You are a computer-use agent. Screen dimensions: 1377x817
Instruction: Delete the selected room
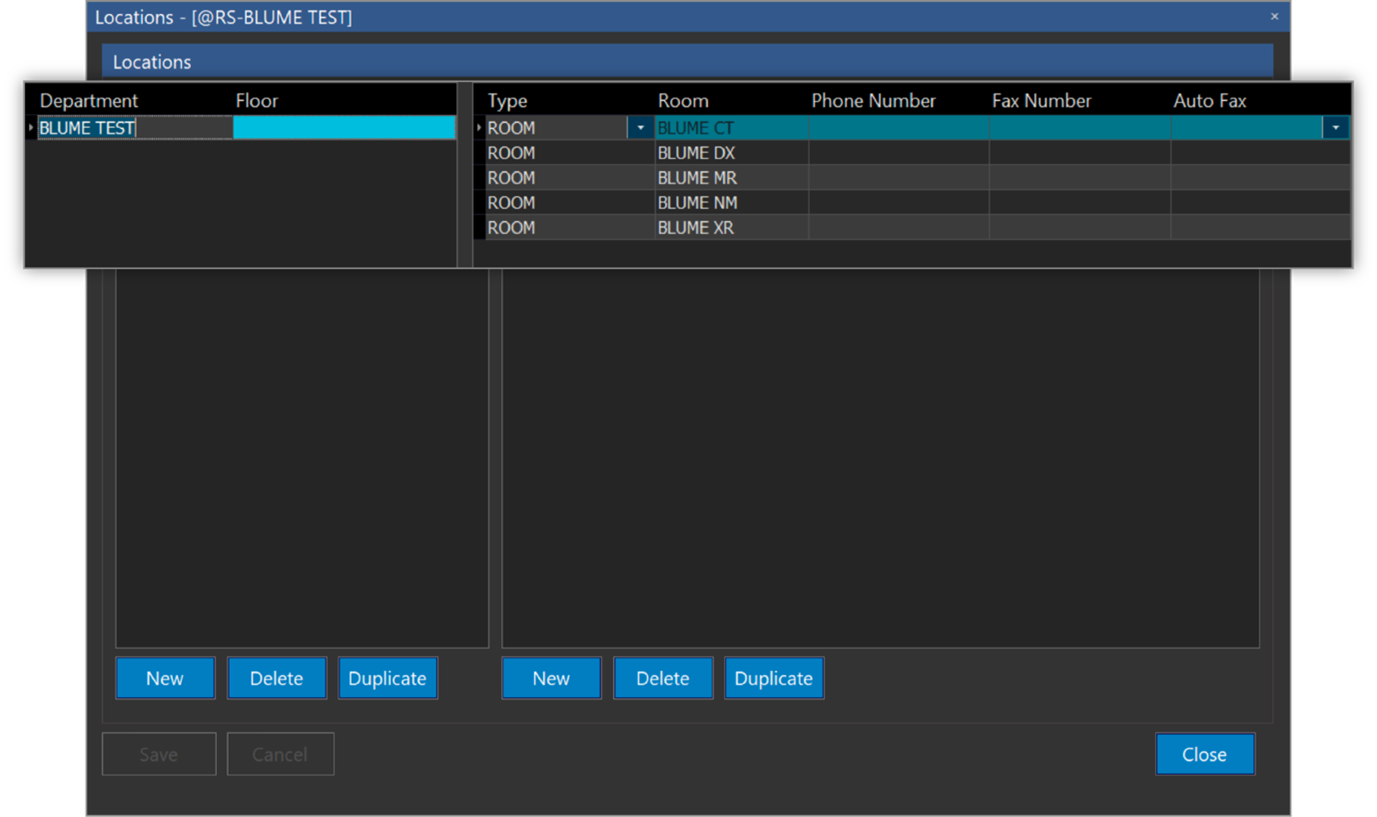click(662, 678)
